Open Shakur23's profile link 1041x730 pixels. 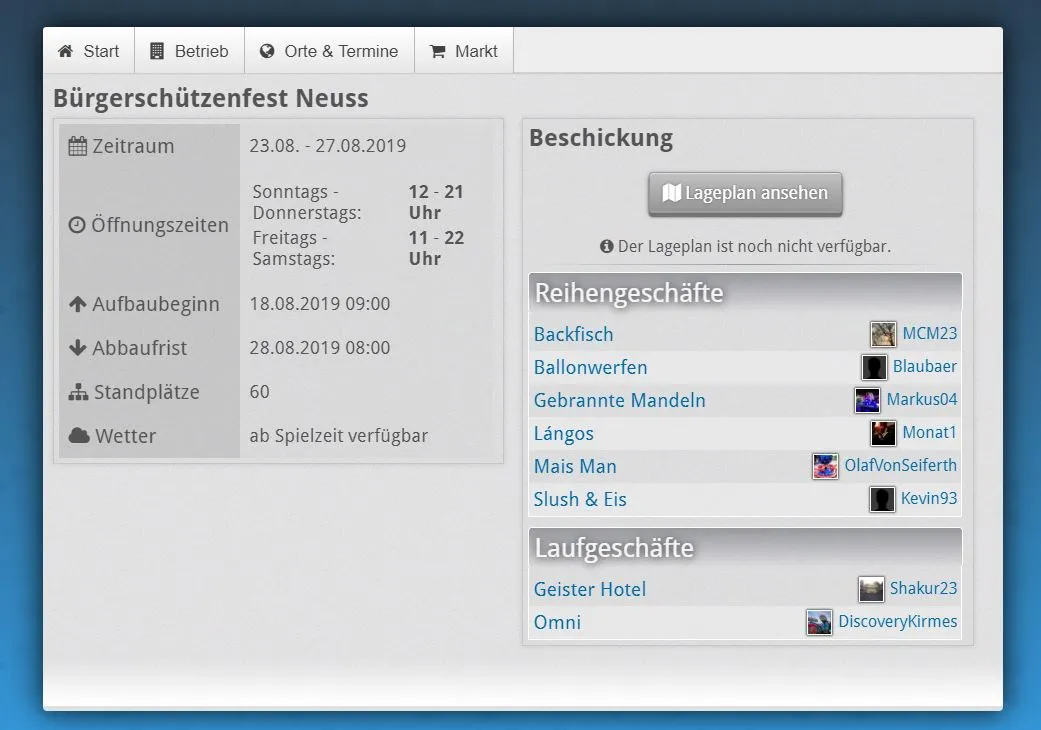pyautogui.click(x=923, y=588)
